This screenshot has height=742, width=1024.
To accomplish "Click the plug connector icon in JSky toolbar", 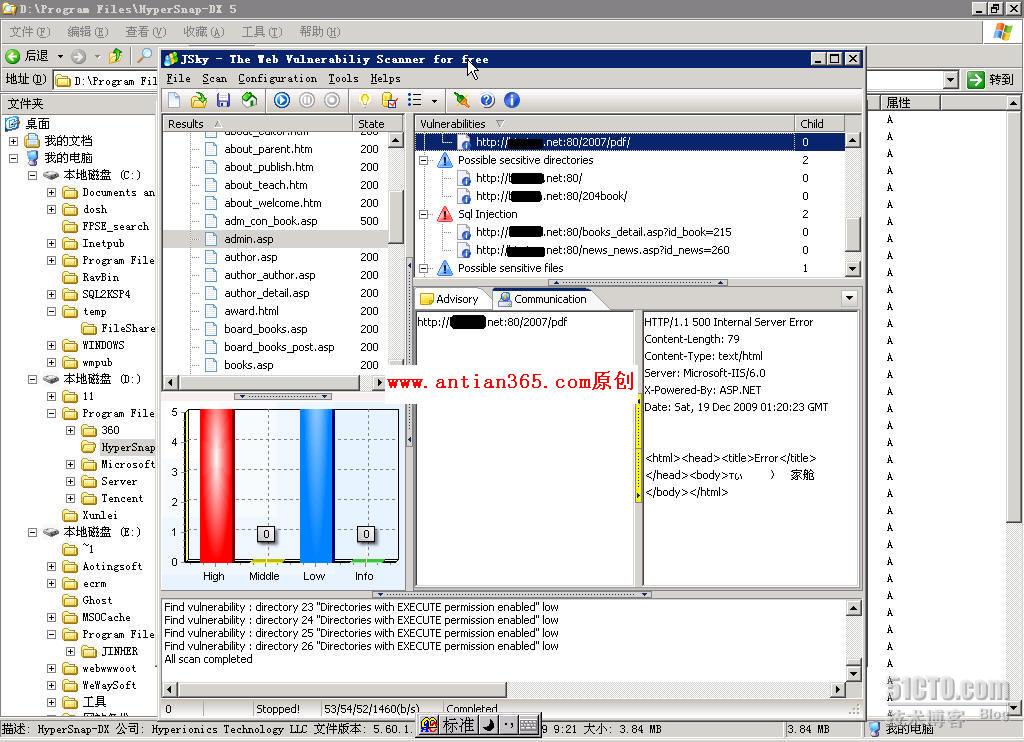I will click(x=462, y=100).
